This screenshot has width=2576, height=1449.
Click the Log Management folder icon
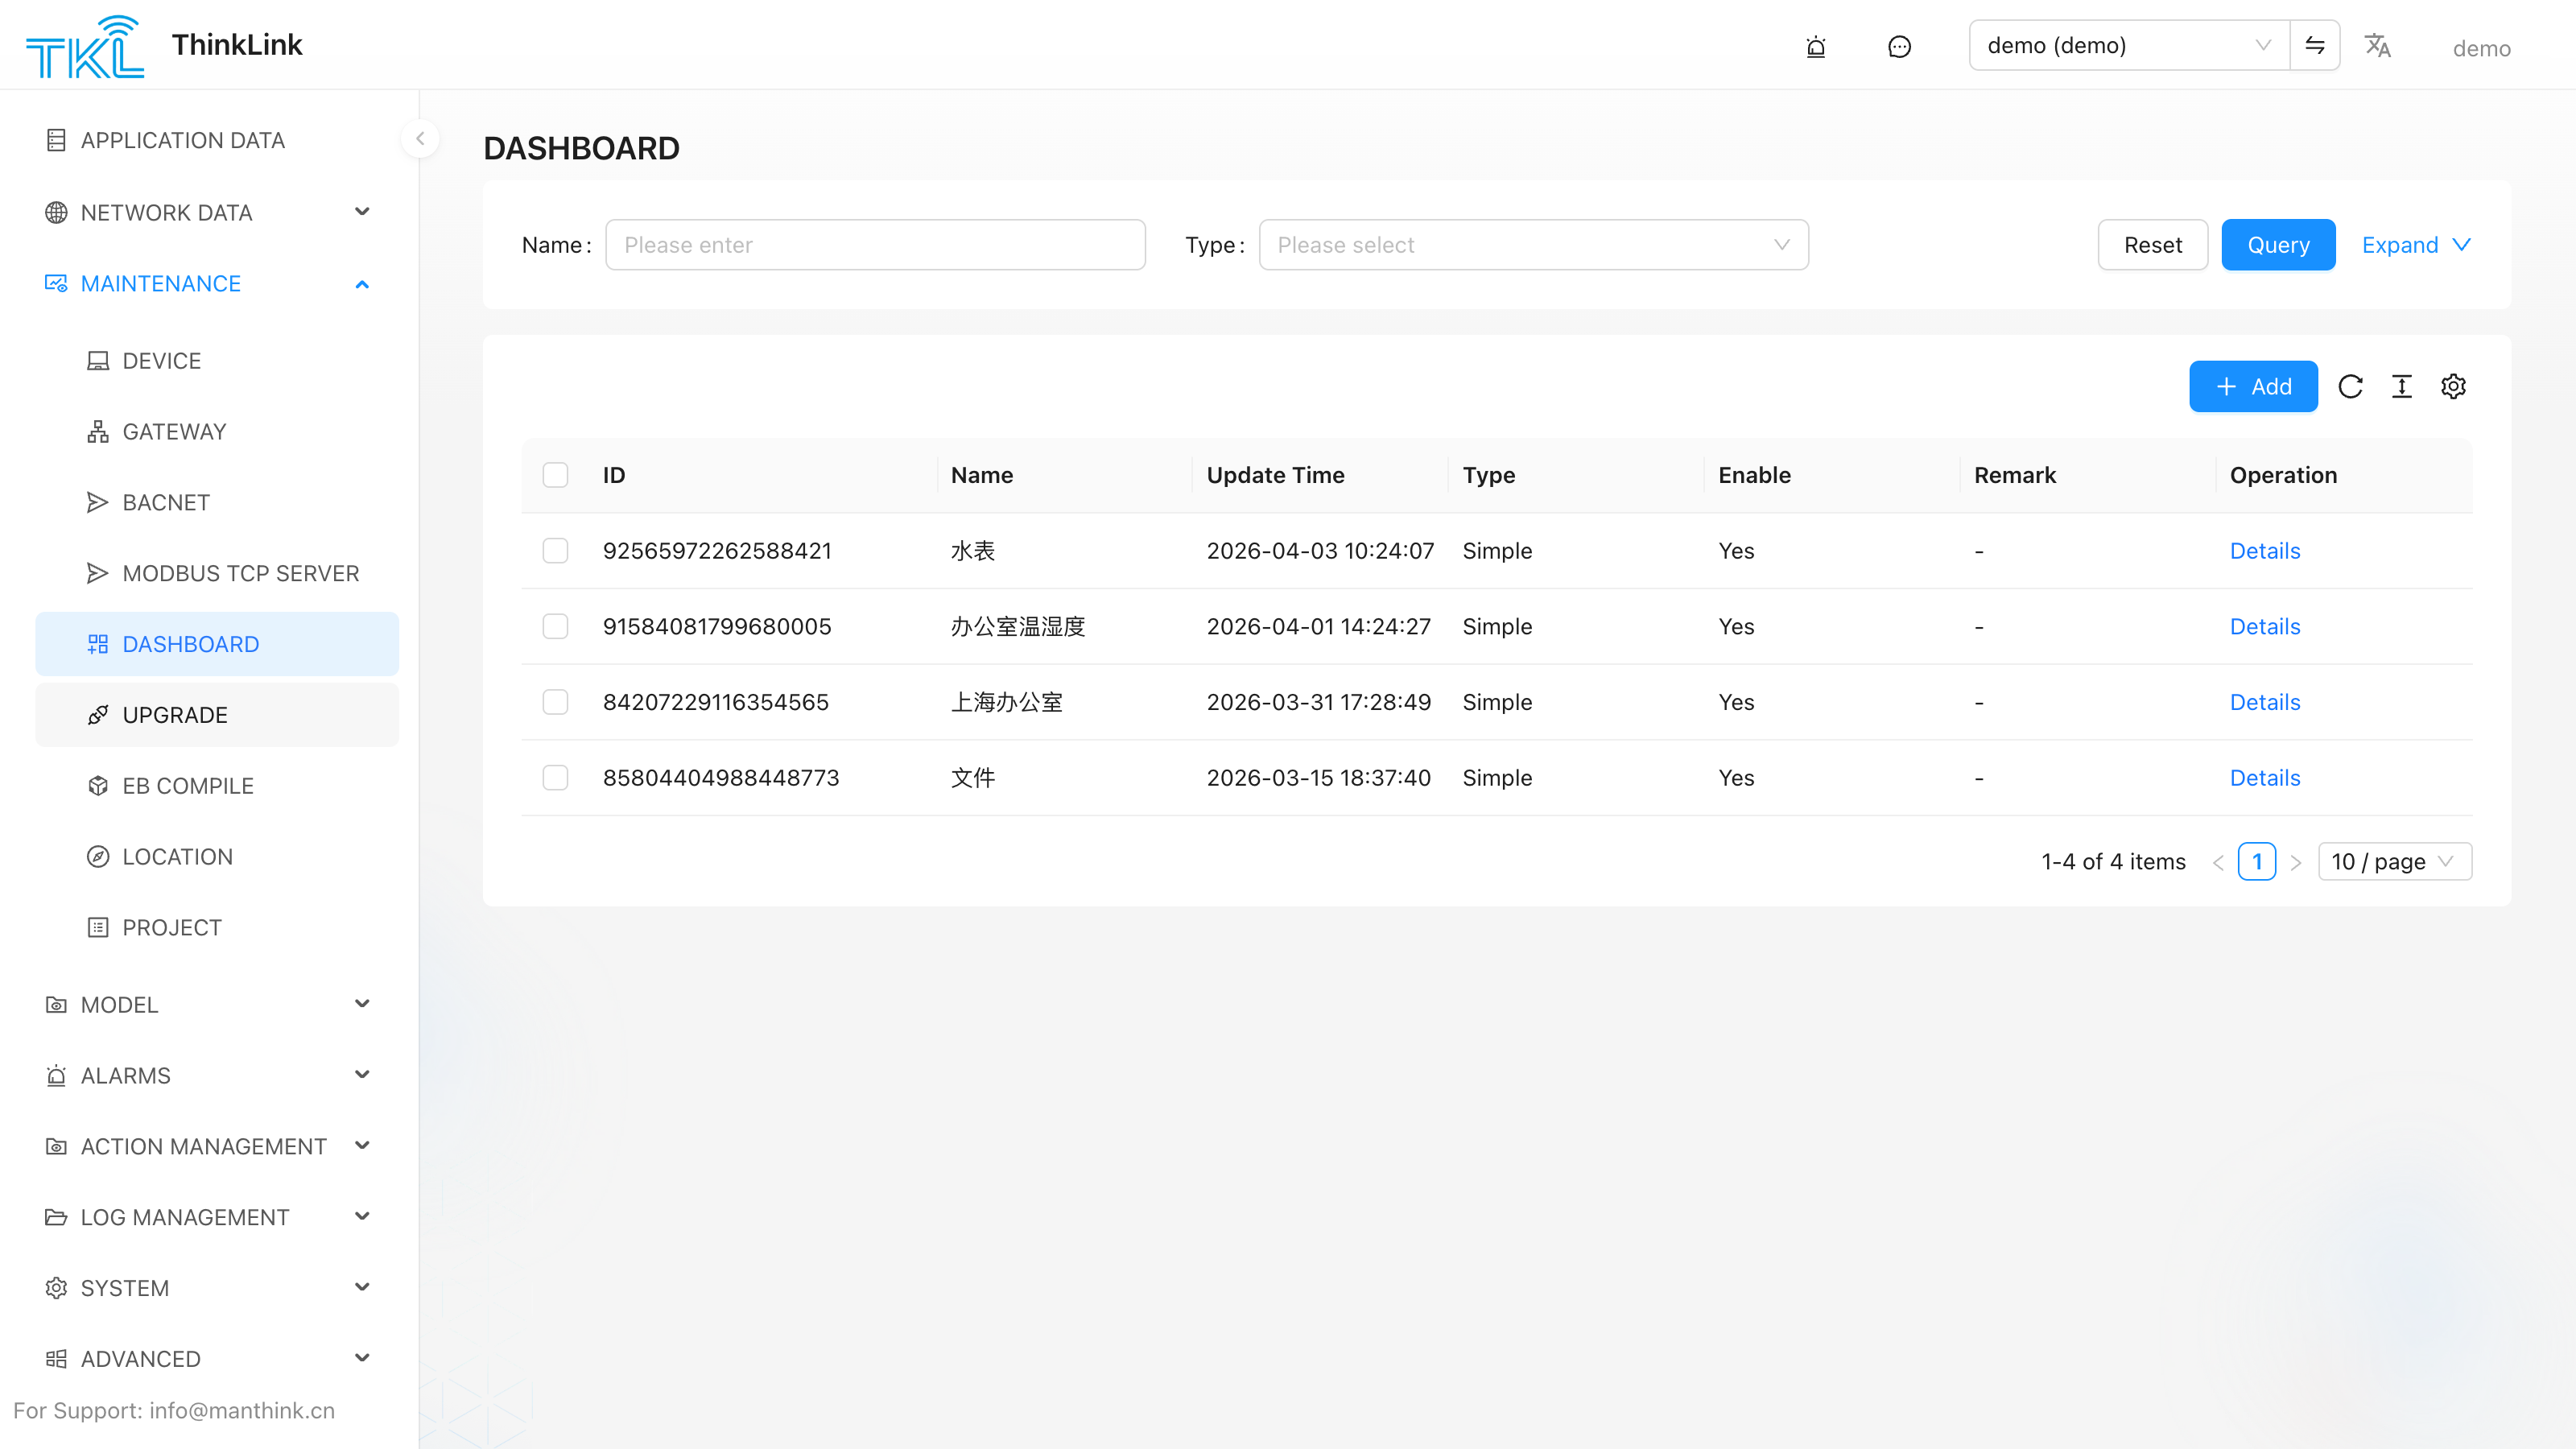(x=56, y=1217)
